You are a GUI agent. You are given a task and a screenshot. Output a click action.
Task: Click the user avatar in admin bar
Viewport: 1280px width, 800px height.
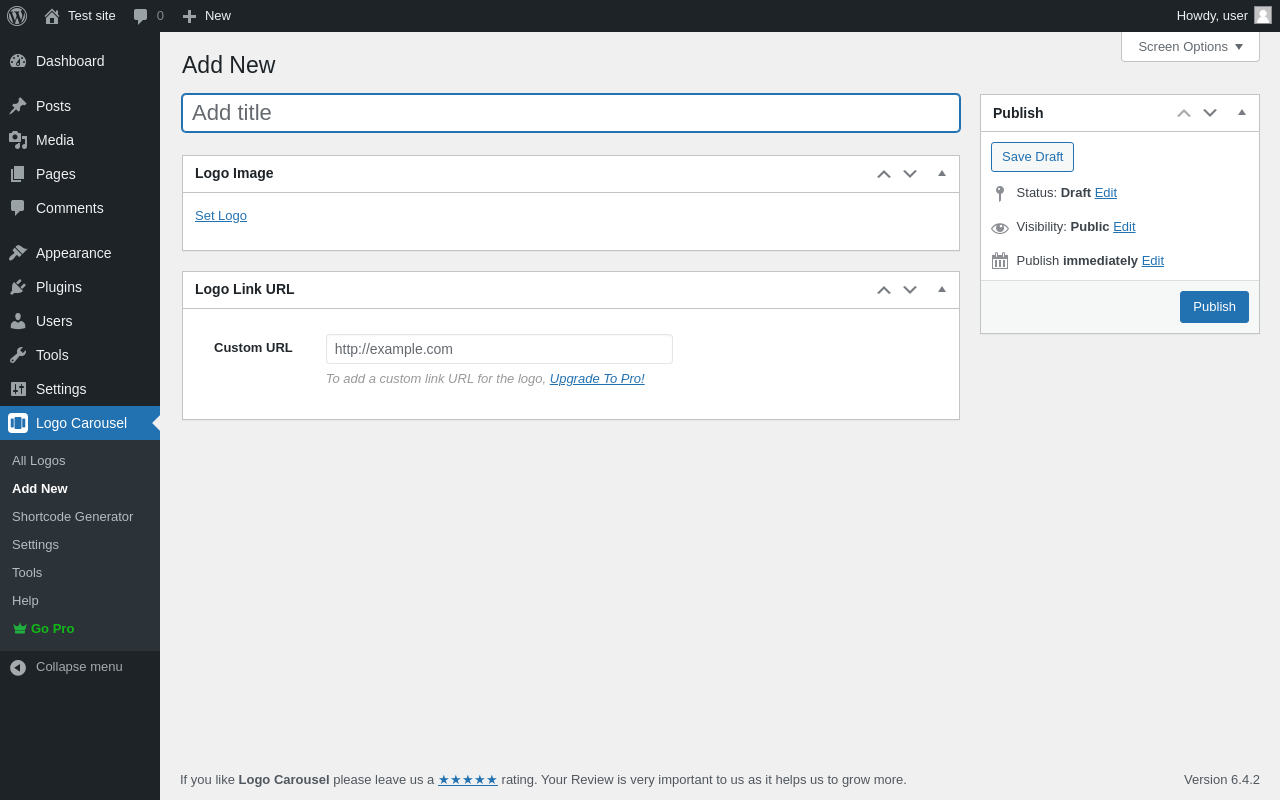pos(1263,15)
